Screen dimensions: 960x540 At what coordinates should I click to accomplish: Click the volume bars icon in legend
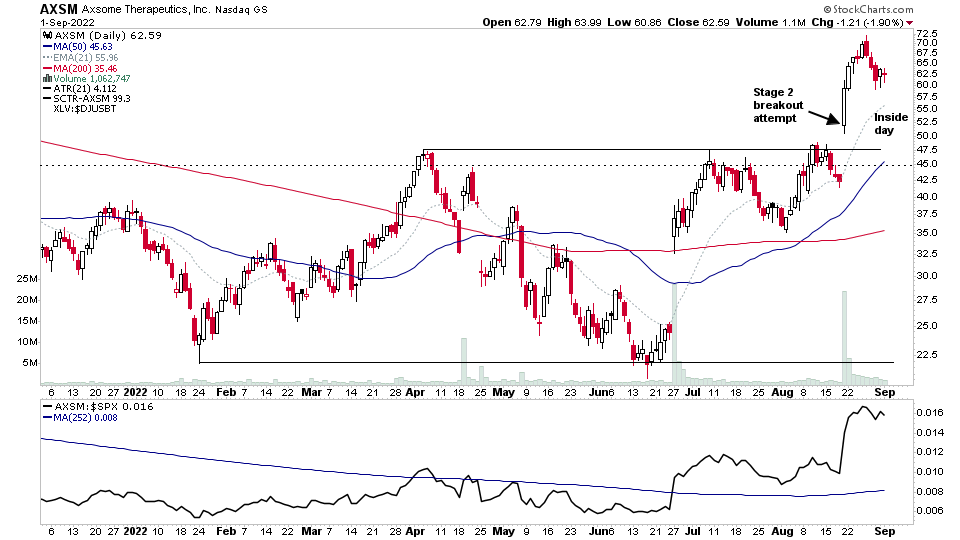tap(47, 78)
